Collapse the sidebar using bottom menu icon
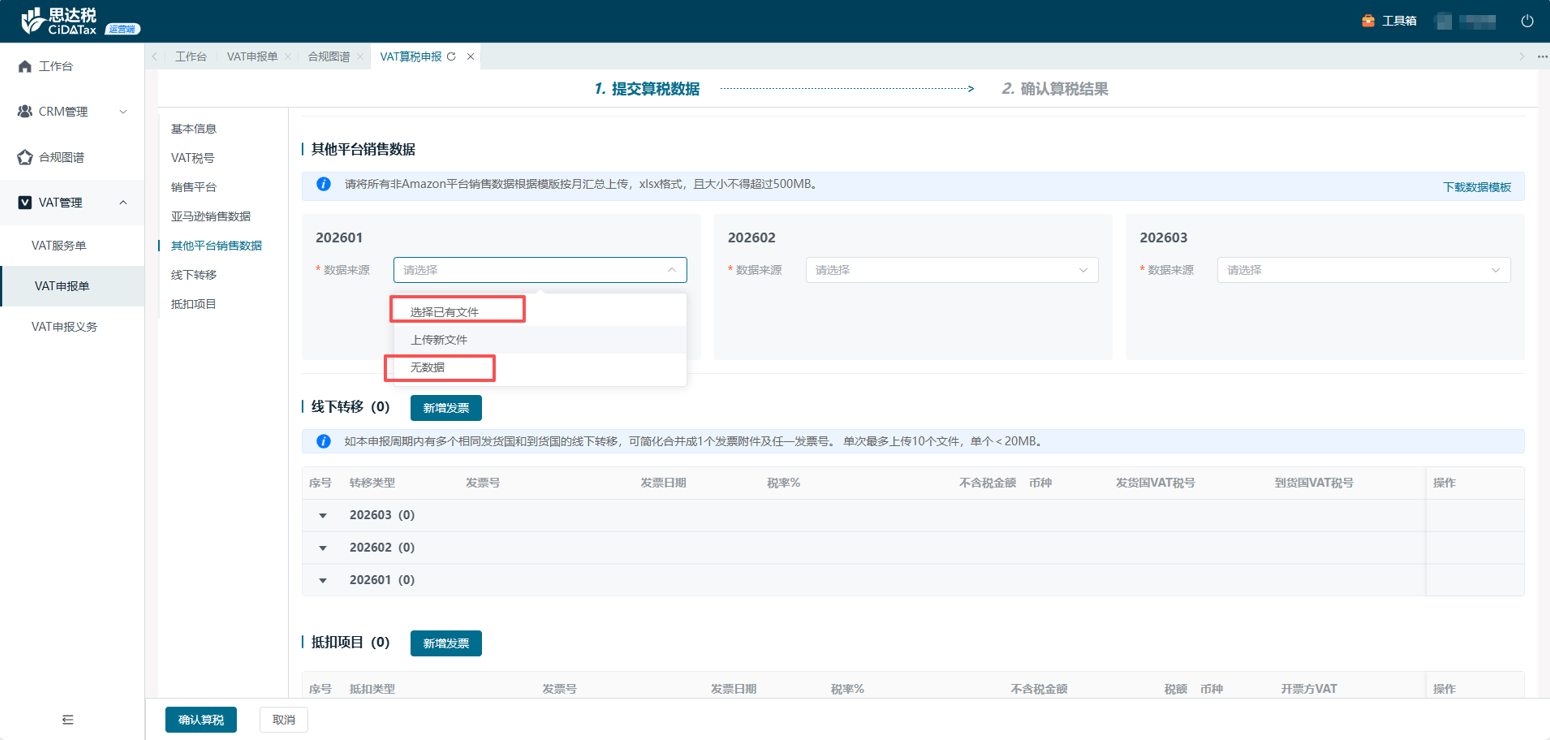 (68, 719)
